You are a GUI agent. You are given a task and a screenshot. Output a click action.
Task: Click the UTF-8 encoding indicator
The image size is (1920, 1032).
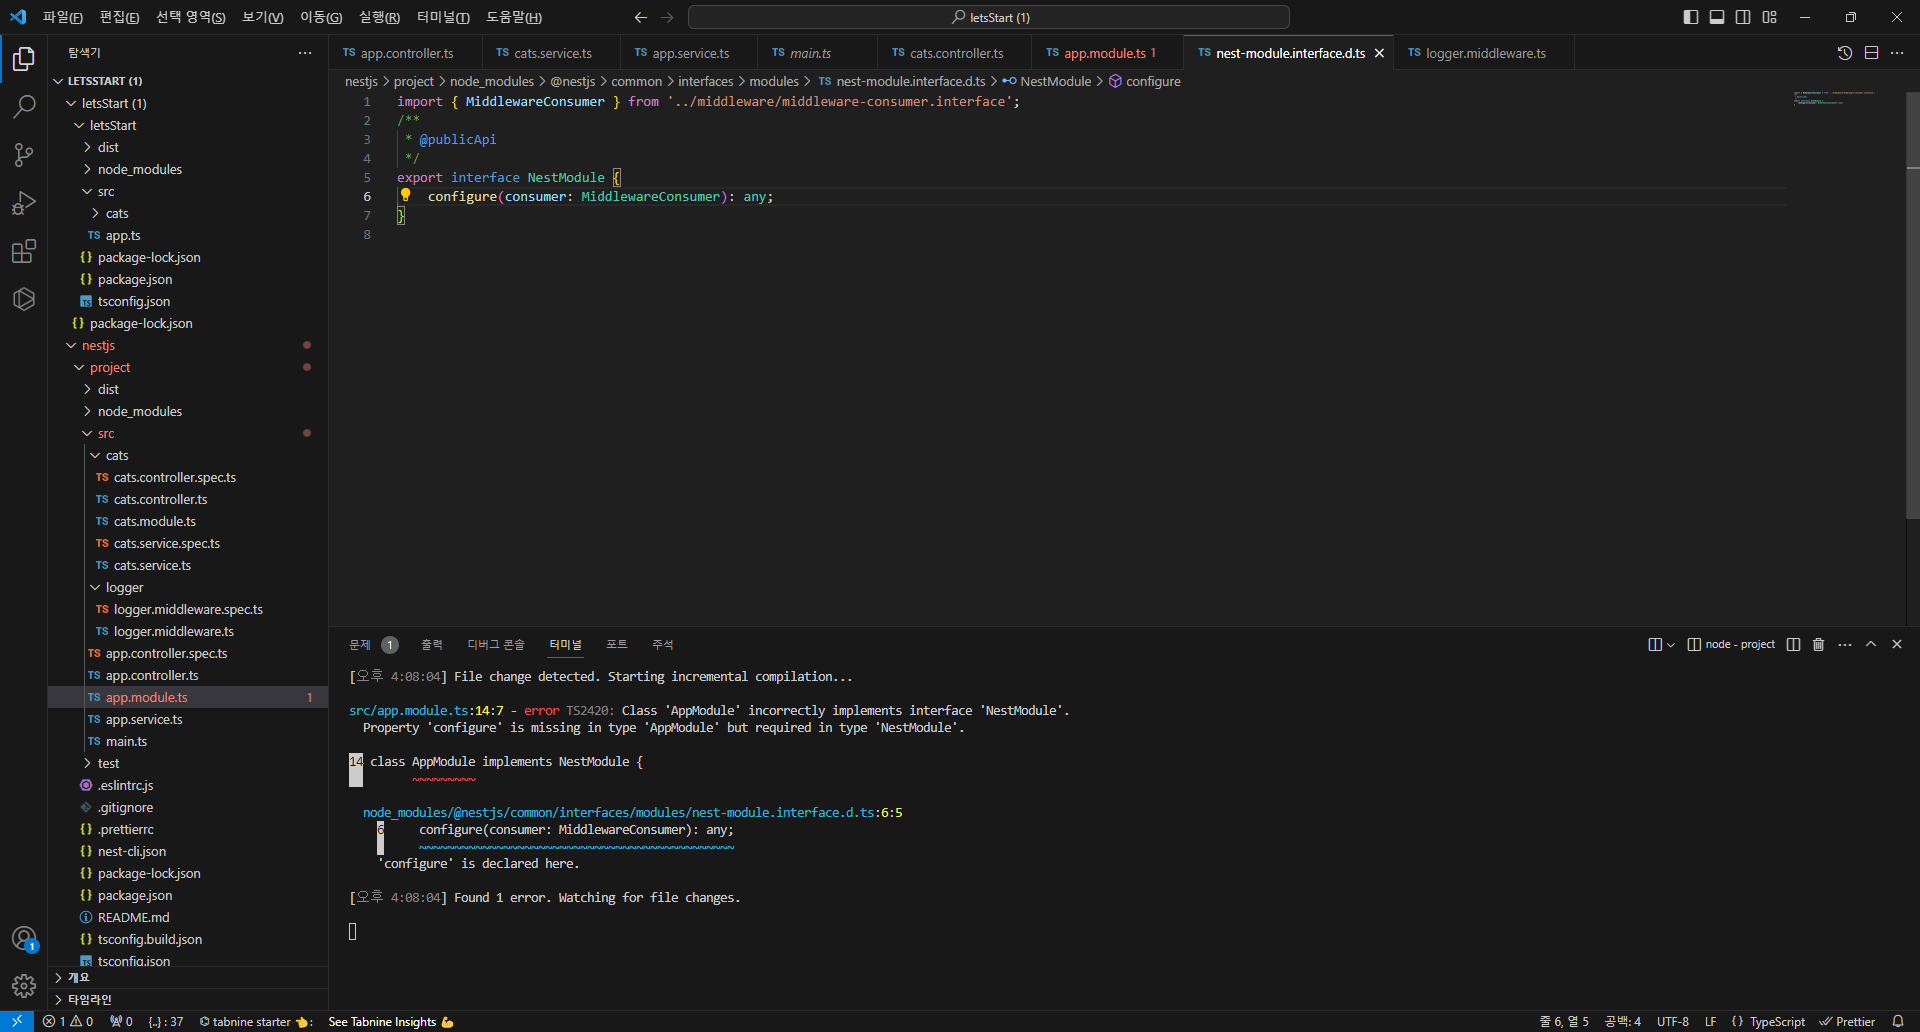(1673, 1021)
